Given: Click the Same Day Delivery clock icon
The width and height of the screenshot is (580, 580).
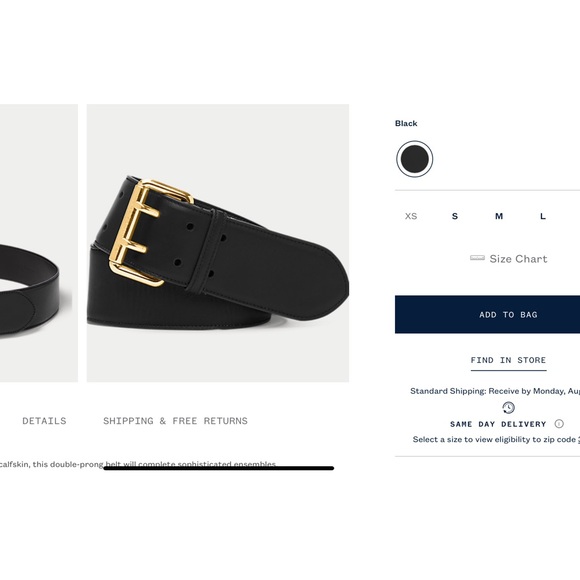Looking at the screenshot, I should coord(508,408).
